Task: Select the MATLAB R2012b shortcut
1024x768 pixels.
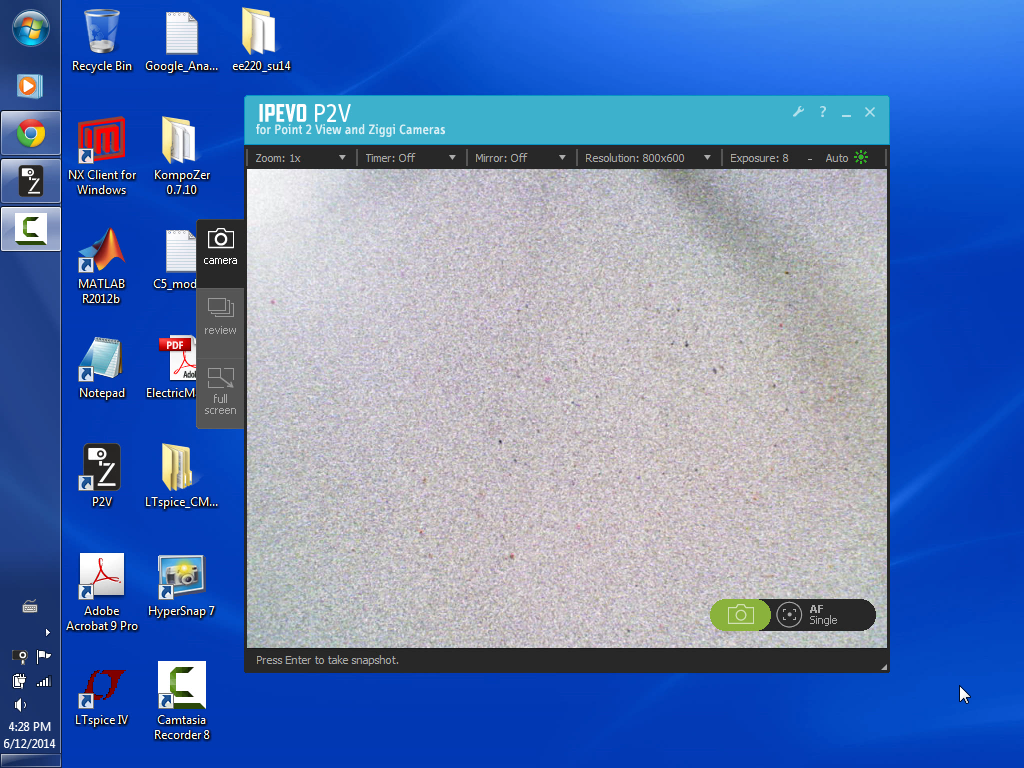Action: (102, 266)
